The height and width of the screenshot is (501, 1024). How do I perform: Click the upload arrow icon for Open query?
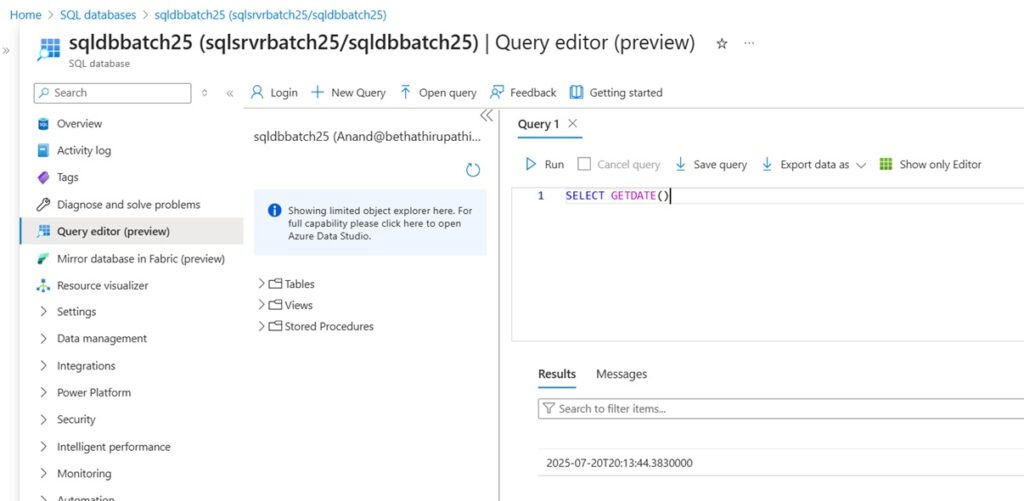point(406,92)
